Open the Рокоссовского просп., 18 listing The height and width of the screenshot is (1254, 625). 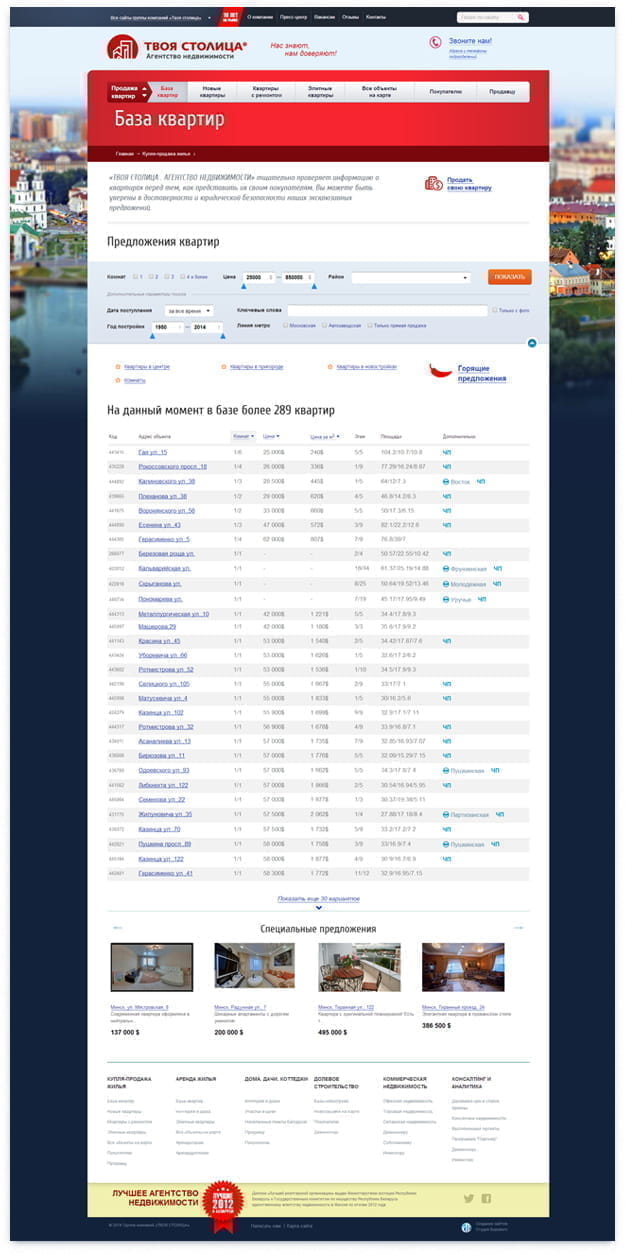[172, 467]
